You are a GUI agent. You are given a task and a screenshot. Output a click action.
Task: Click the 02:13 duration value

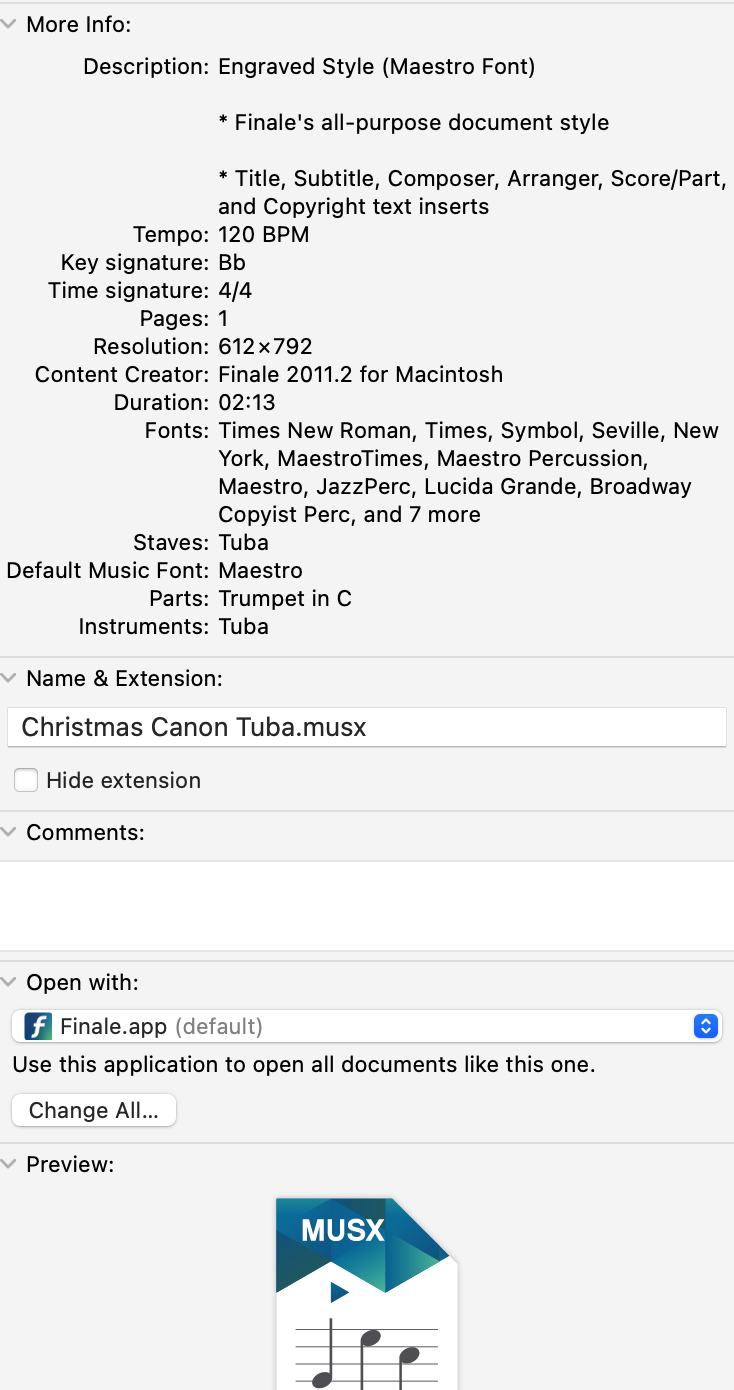(247, 403)
